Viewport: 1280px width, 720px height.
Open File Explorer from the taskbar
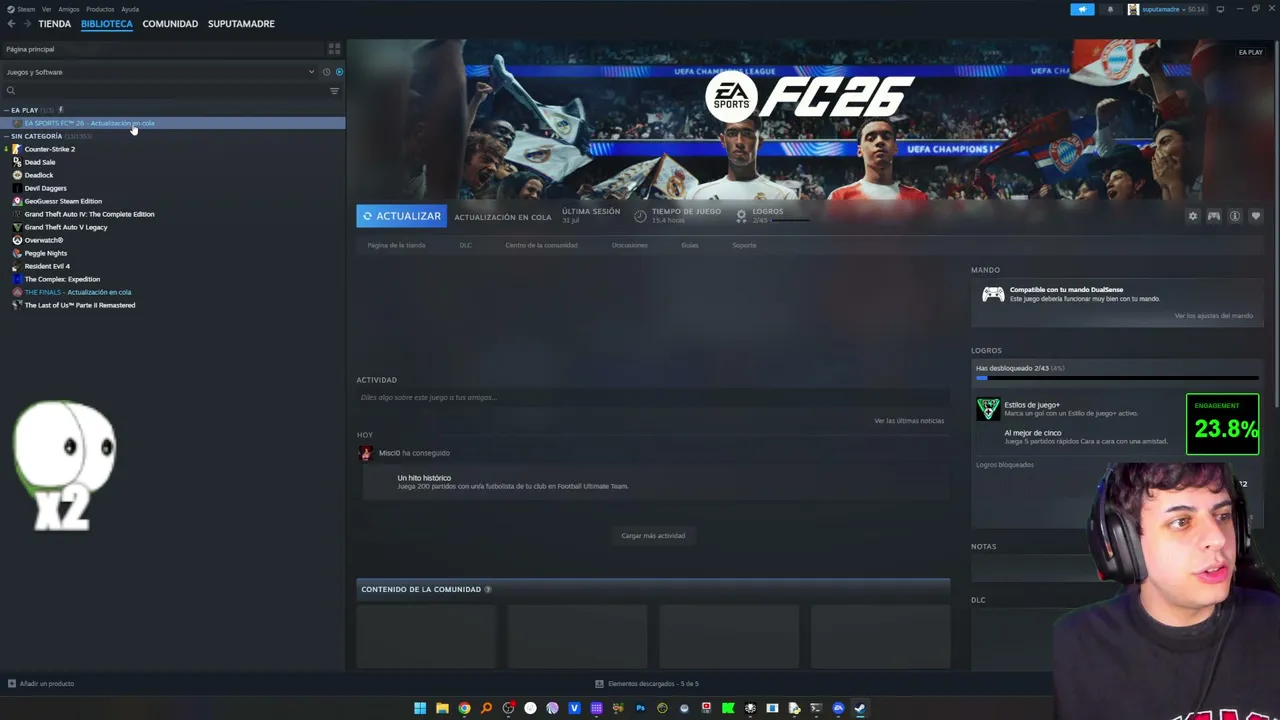pyautogui.click(x=442, y=709)
